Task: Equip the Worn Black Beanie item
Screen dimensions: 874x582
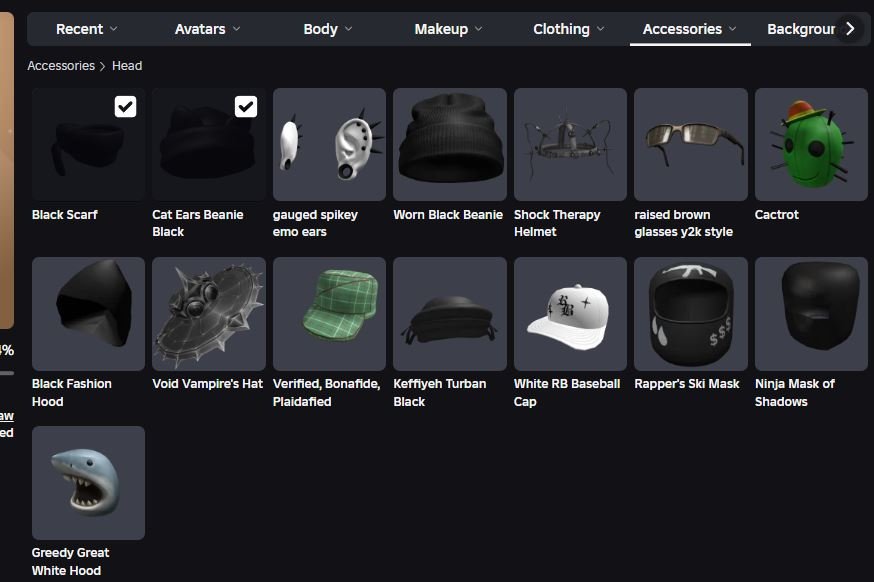Action: click(x=450, y=144)
